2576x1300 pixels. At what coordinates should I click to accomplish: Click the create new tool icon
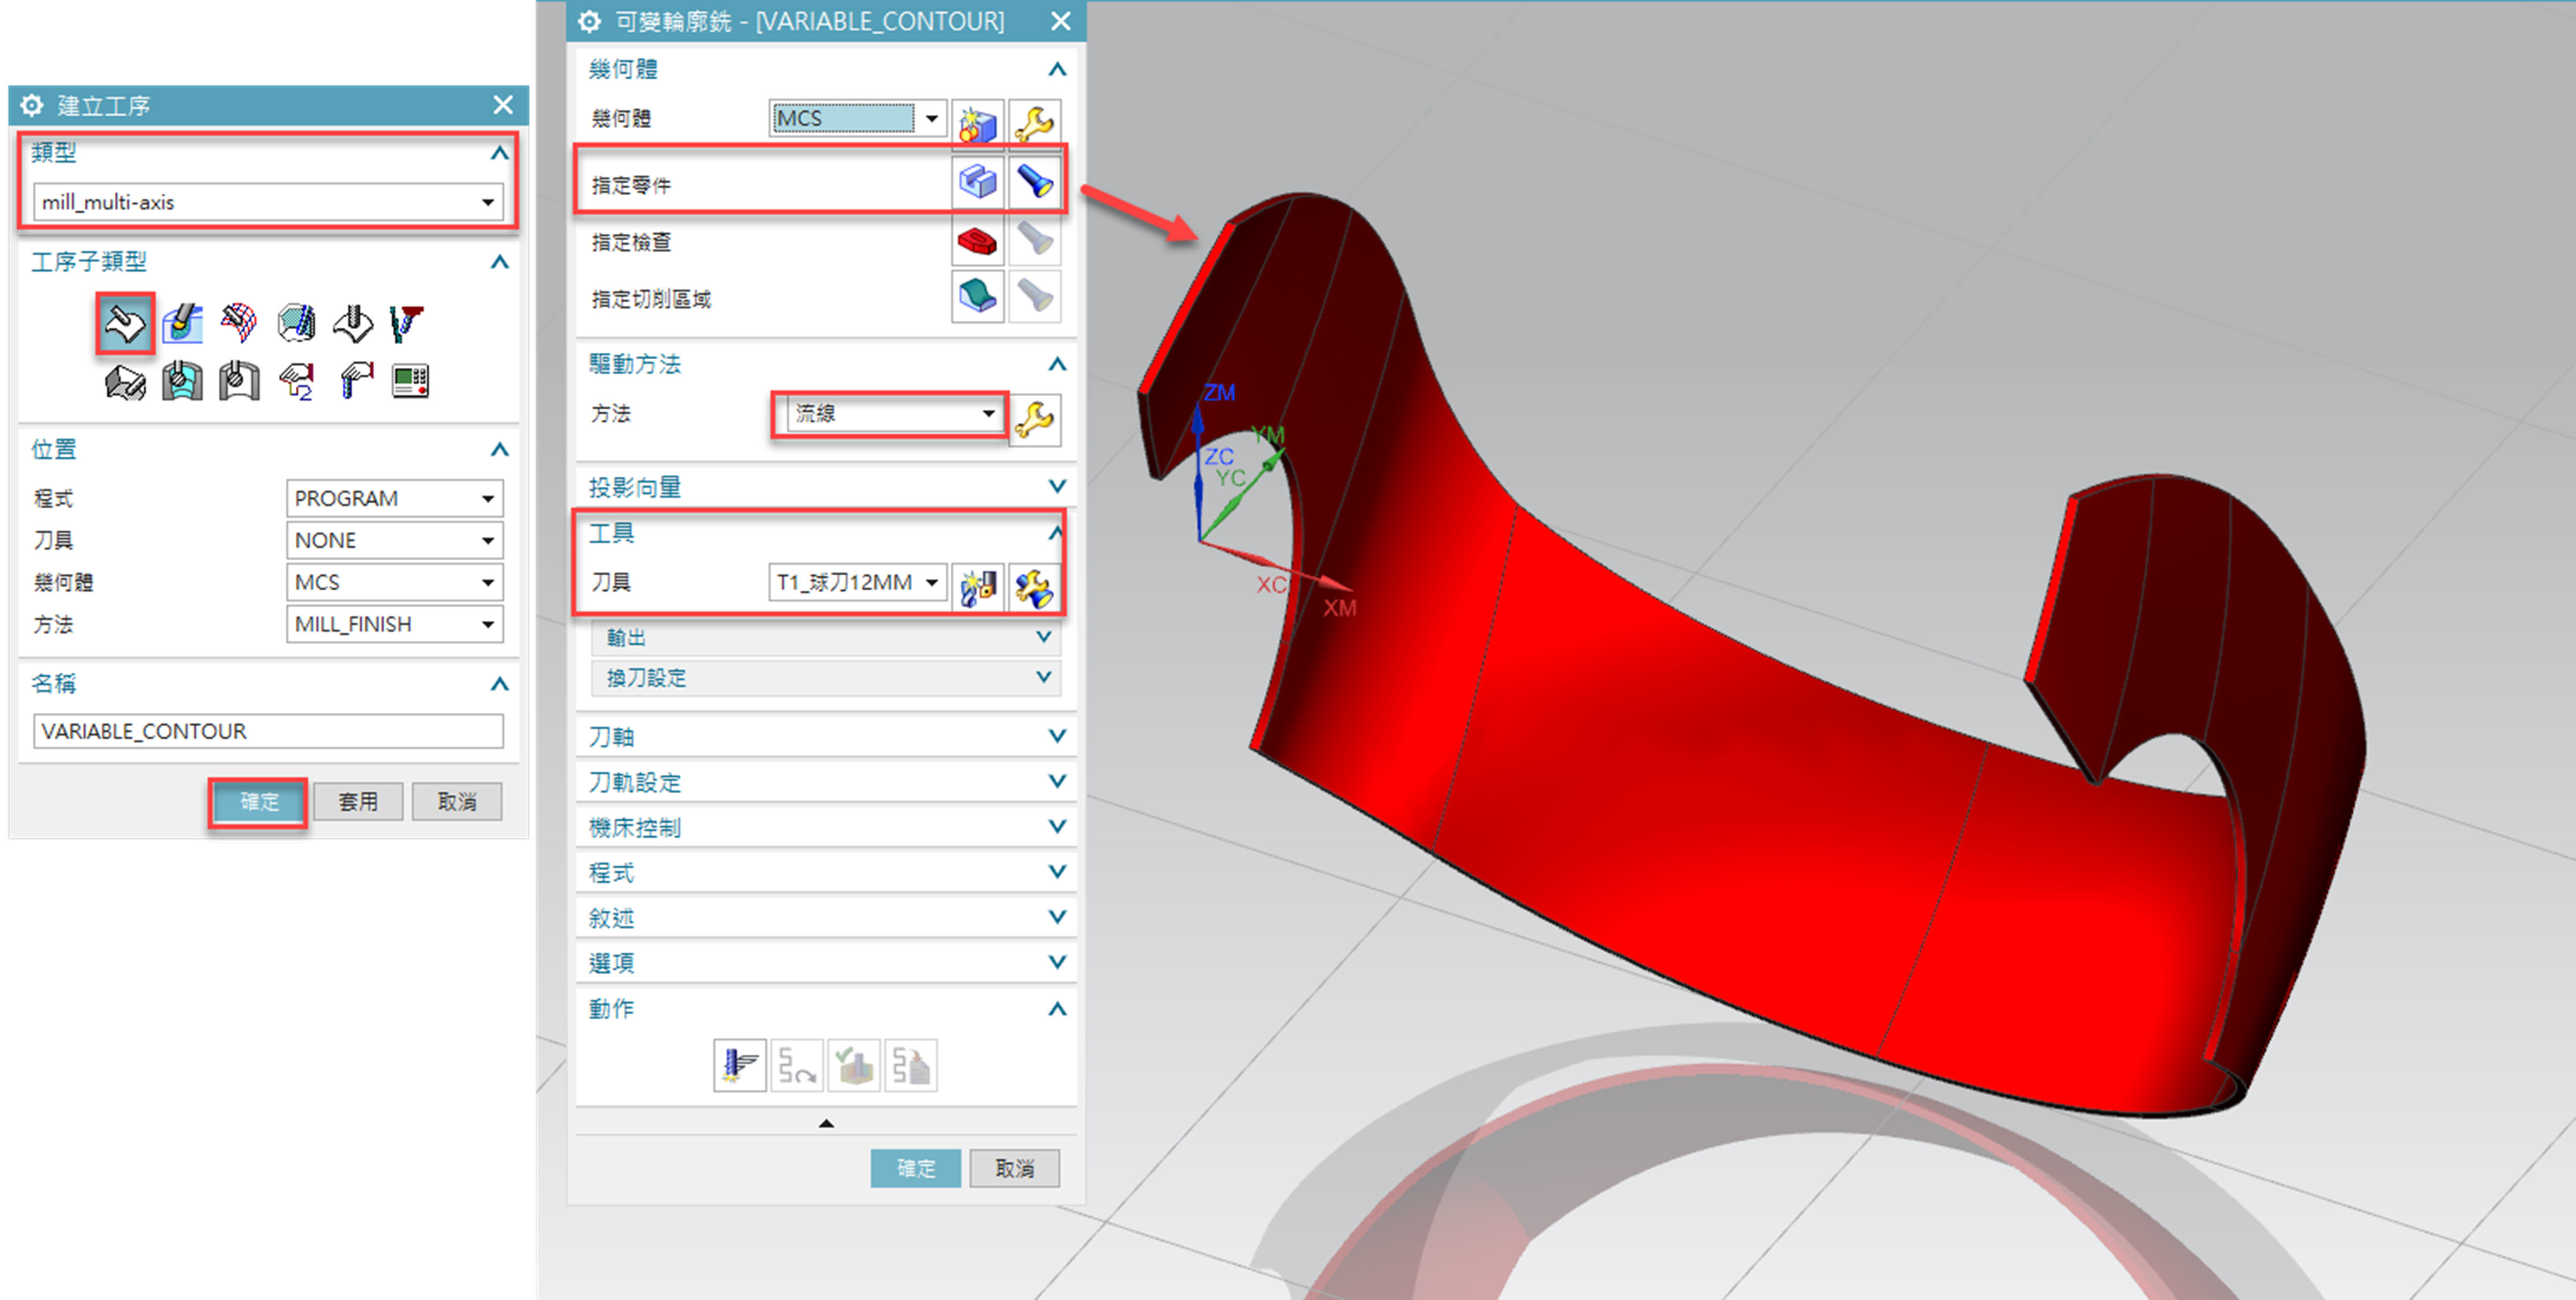pos(977,587)
